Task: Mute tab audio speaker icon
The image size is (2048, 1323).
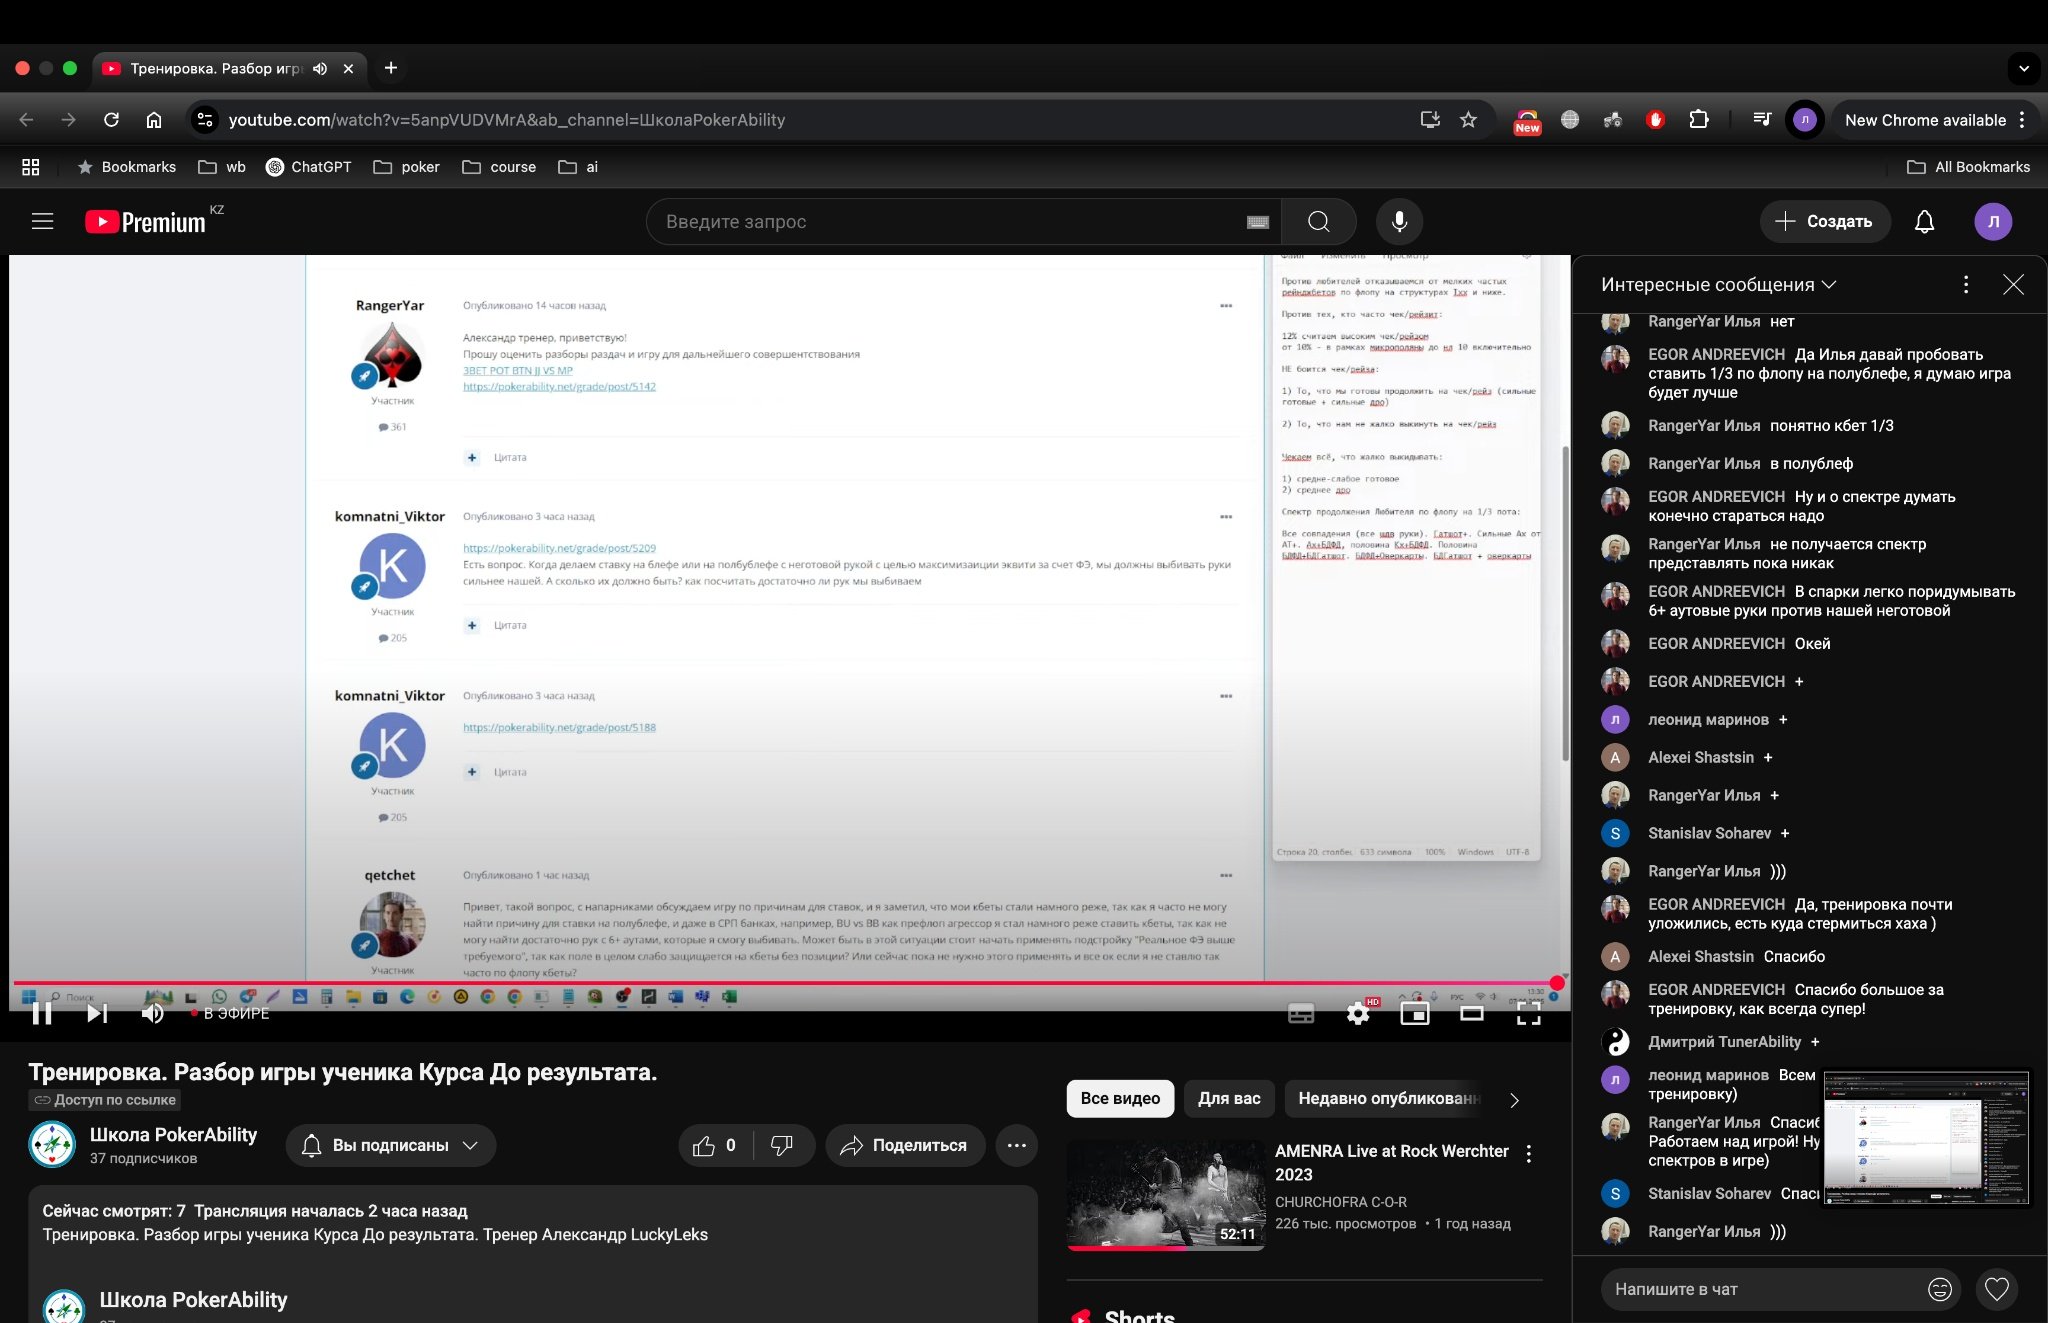Action: (320, 69)
